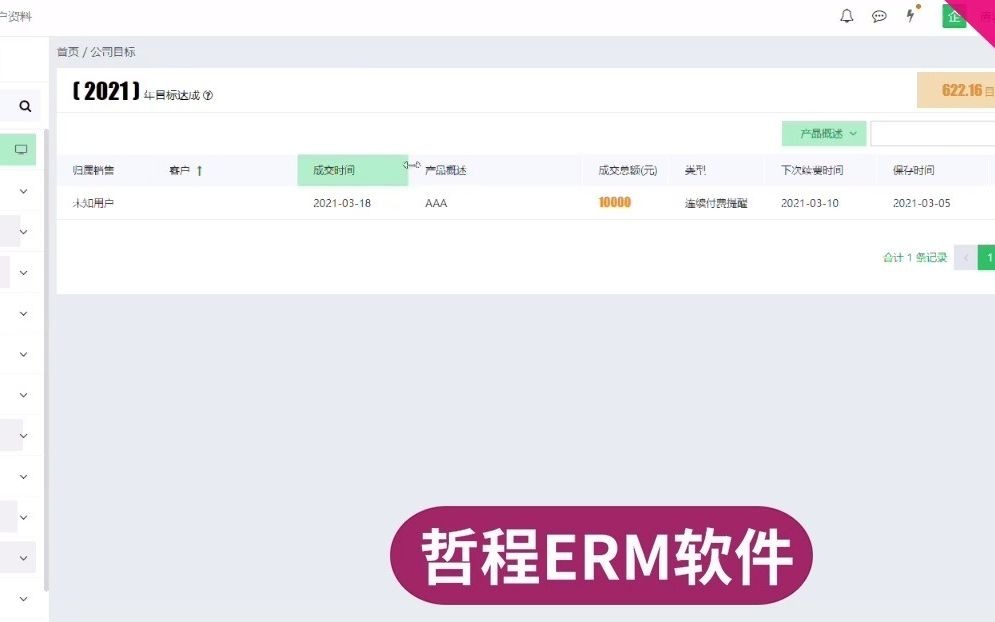Open the green 产品概述 filter dropdown
Image resolution: width=995 pixels, height=622 pixels.
pos(823,133)
